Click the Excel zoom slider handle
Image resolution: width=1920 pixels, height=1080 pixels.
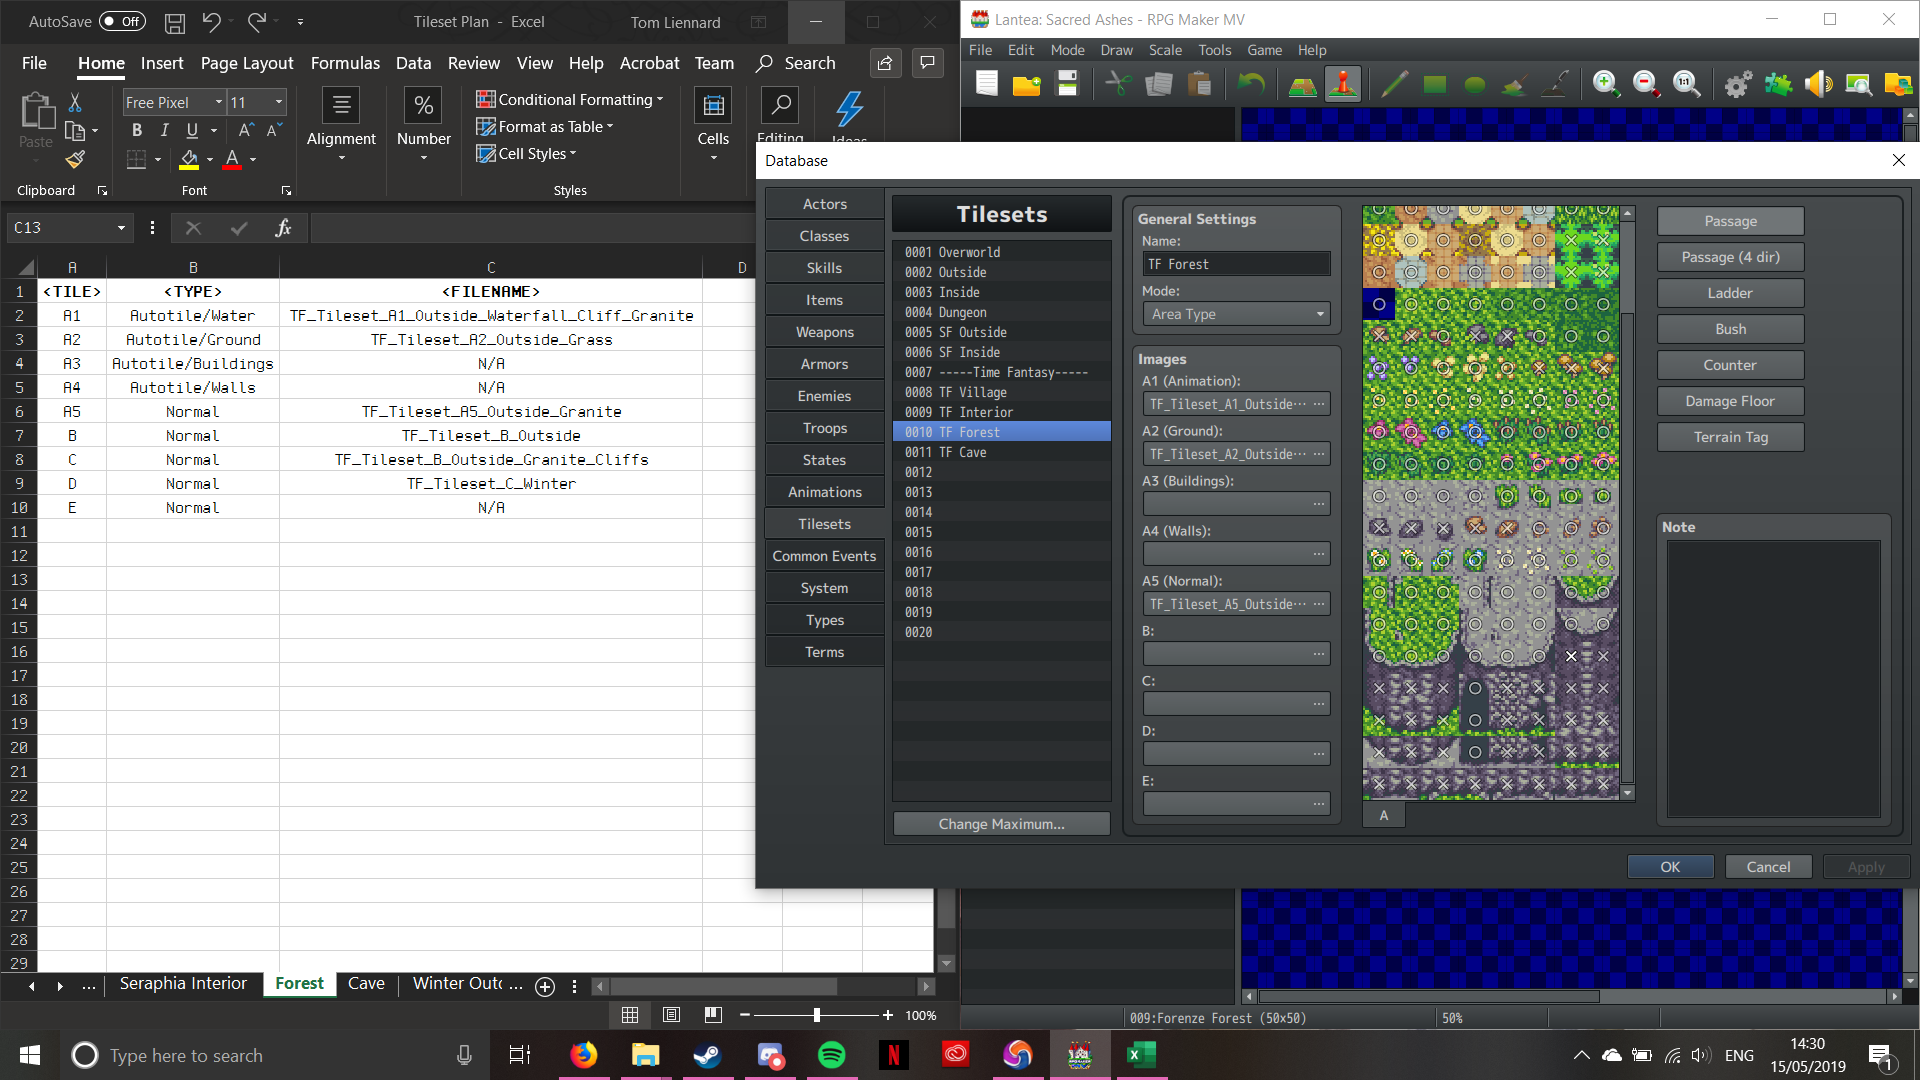pos(817,1015)
